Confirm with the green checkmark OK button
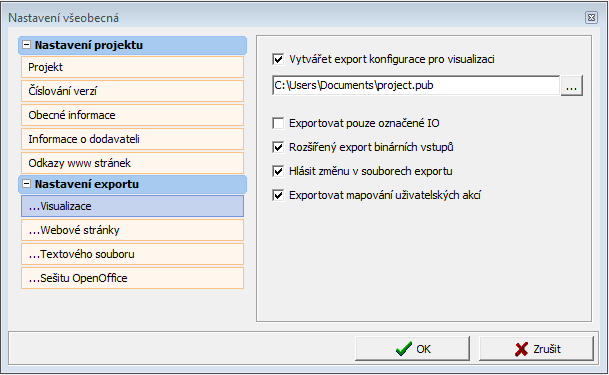This screenshot has width=609, height=375. click(x=412, y=349)
